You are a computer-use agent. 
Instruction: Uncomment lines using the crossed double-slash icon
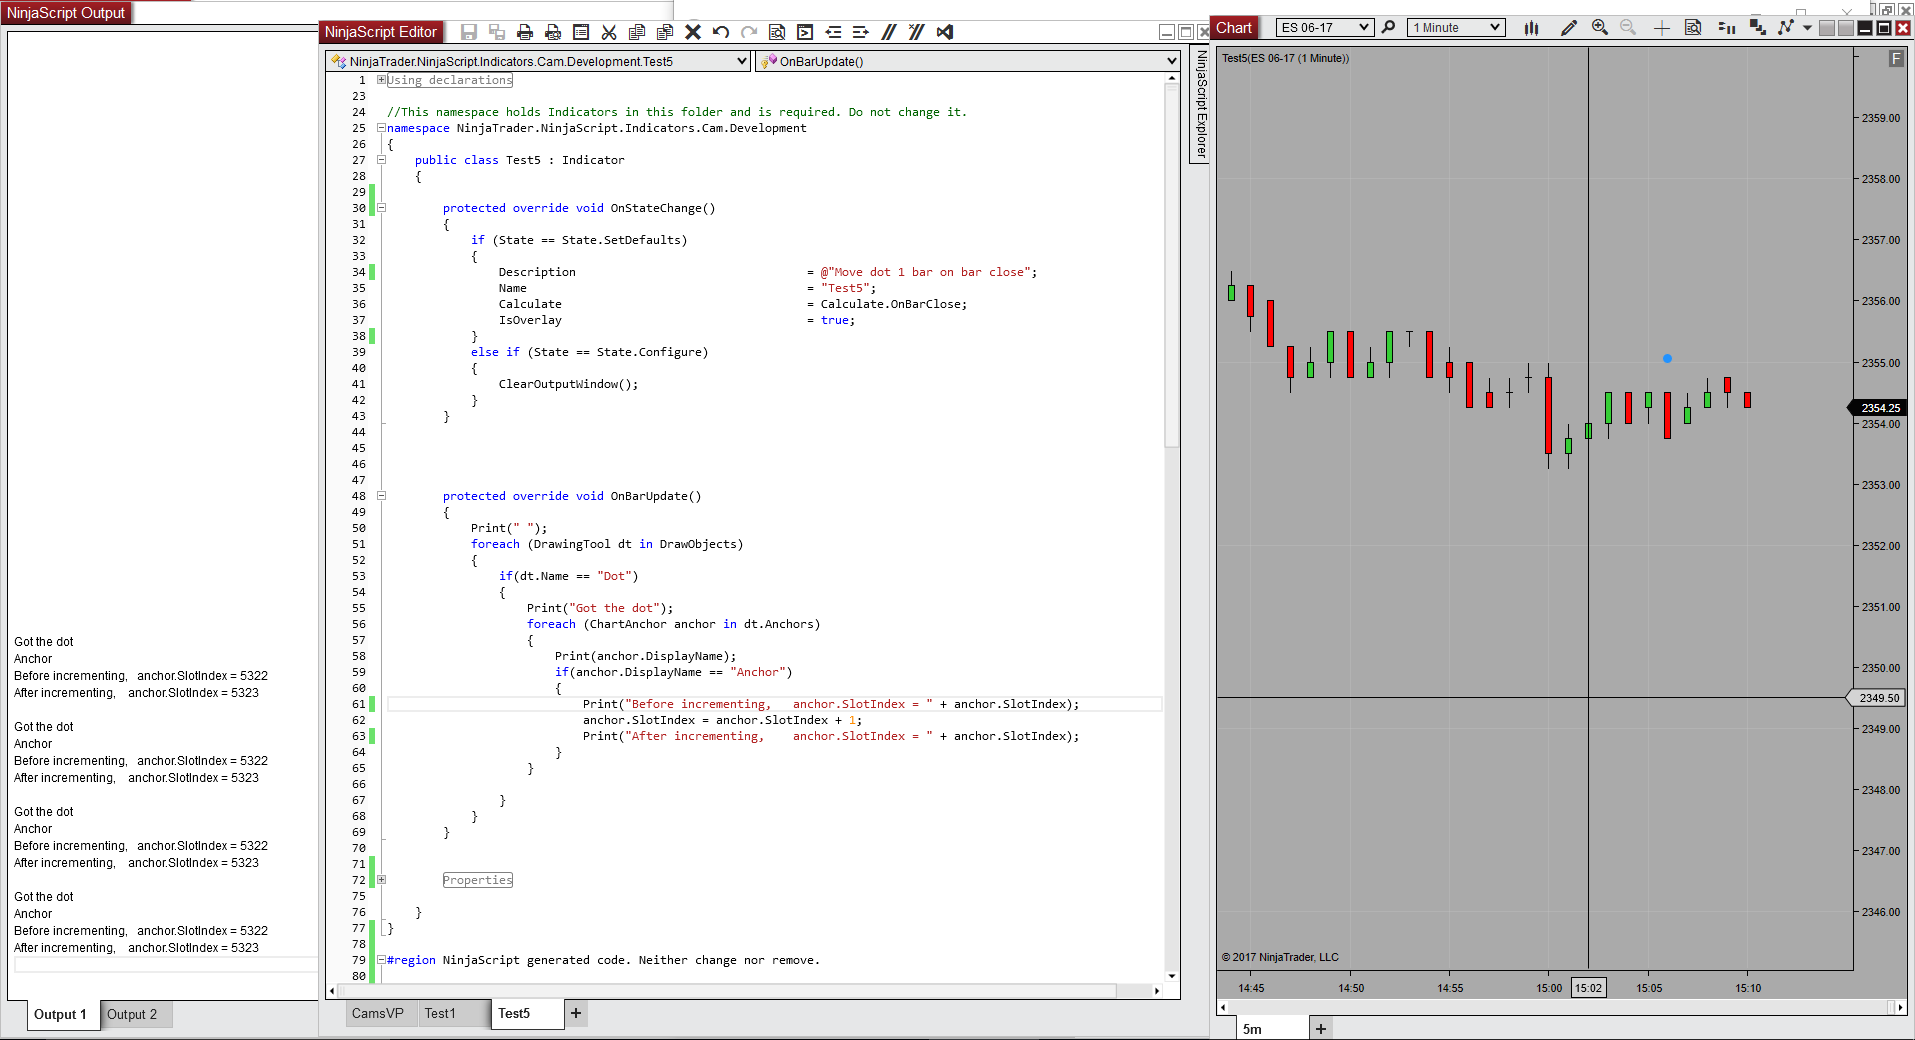click(917, 32)
